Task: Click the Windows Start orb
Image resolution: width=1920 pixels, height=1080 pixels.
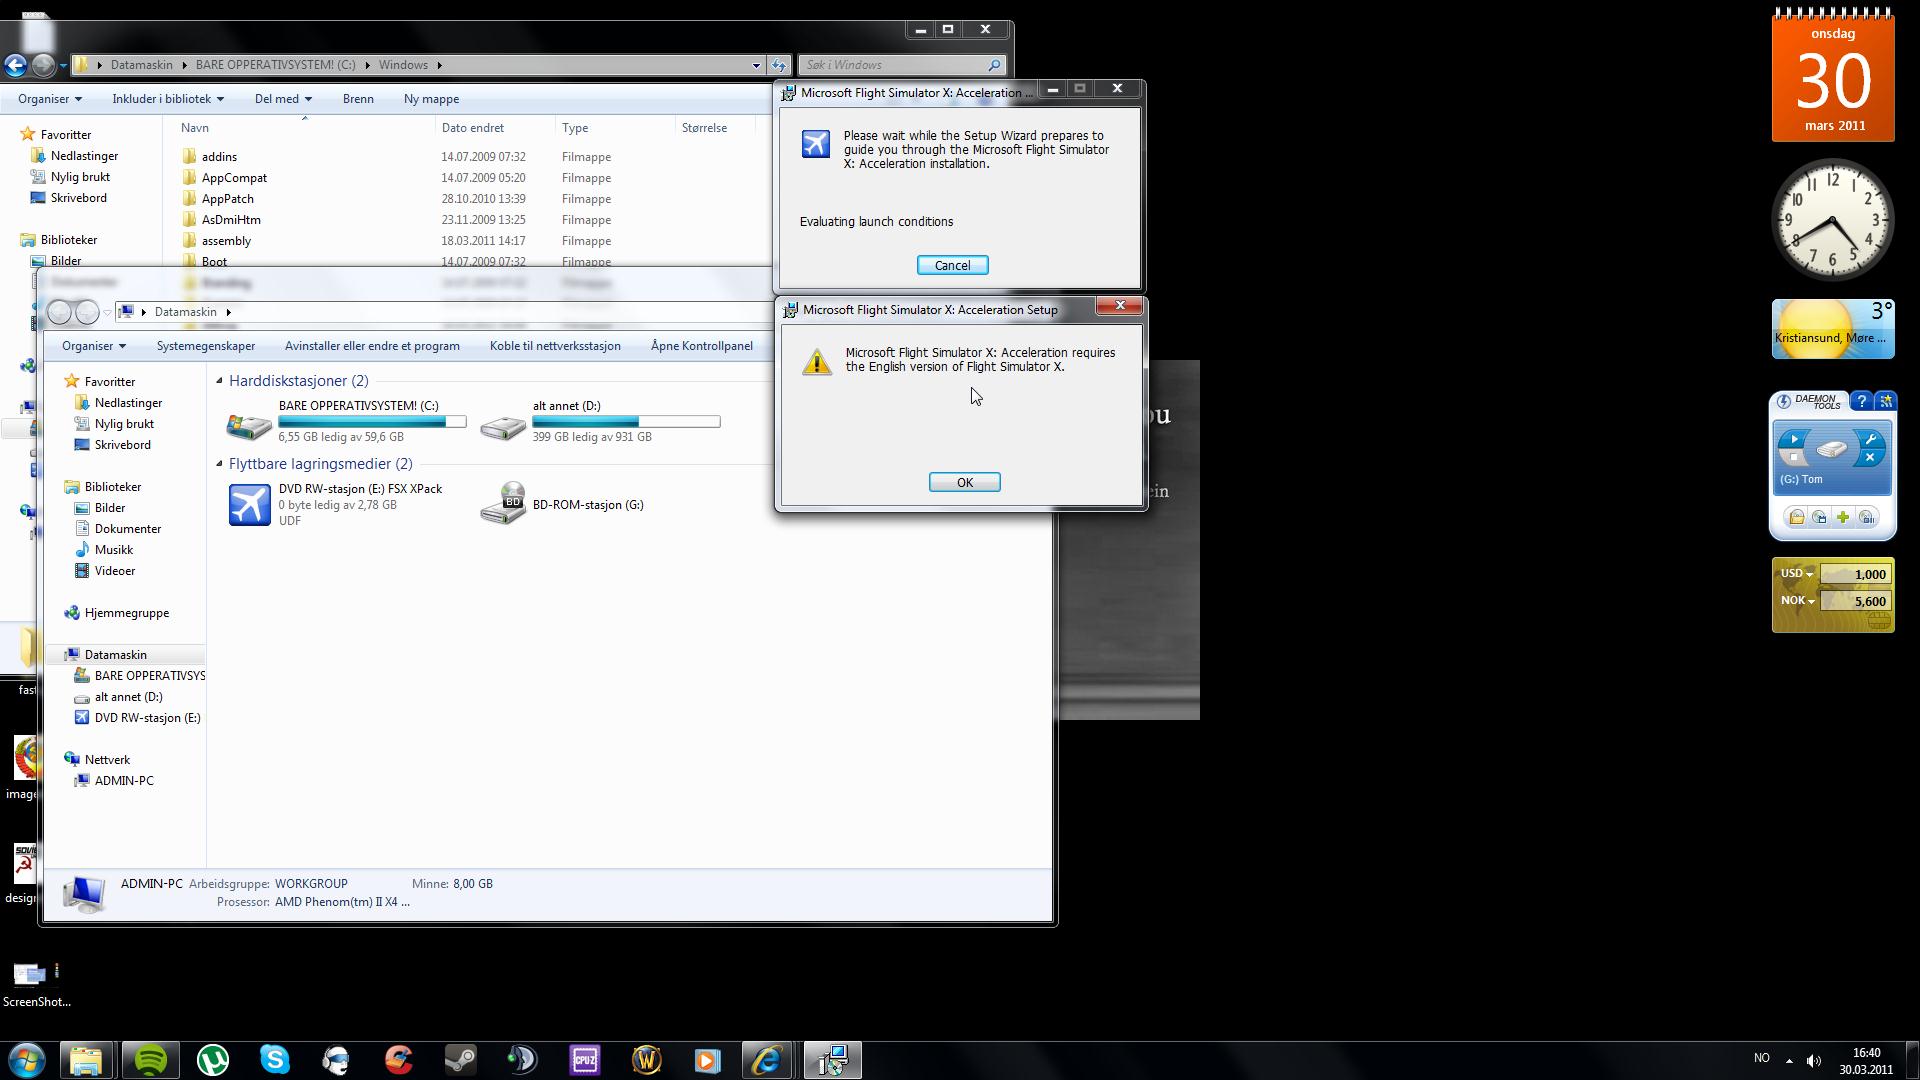Action: (x=27, y=1060)
